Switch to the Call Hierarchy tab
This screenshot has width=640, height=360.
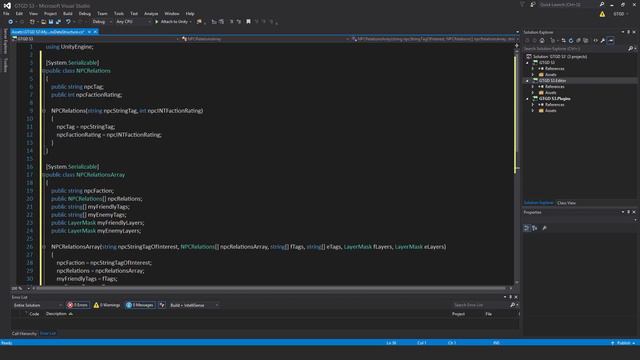click(24, 333)
